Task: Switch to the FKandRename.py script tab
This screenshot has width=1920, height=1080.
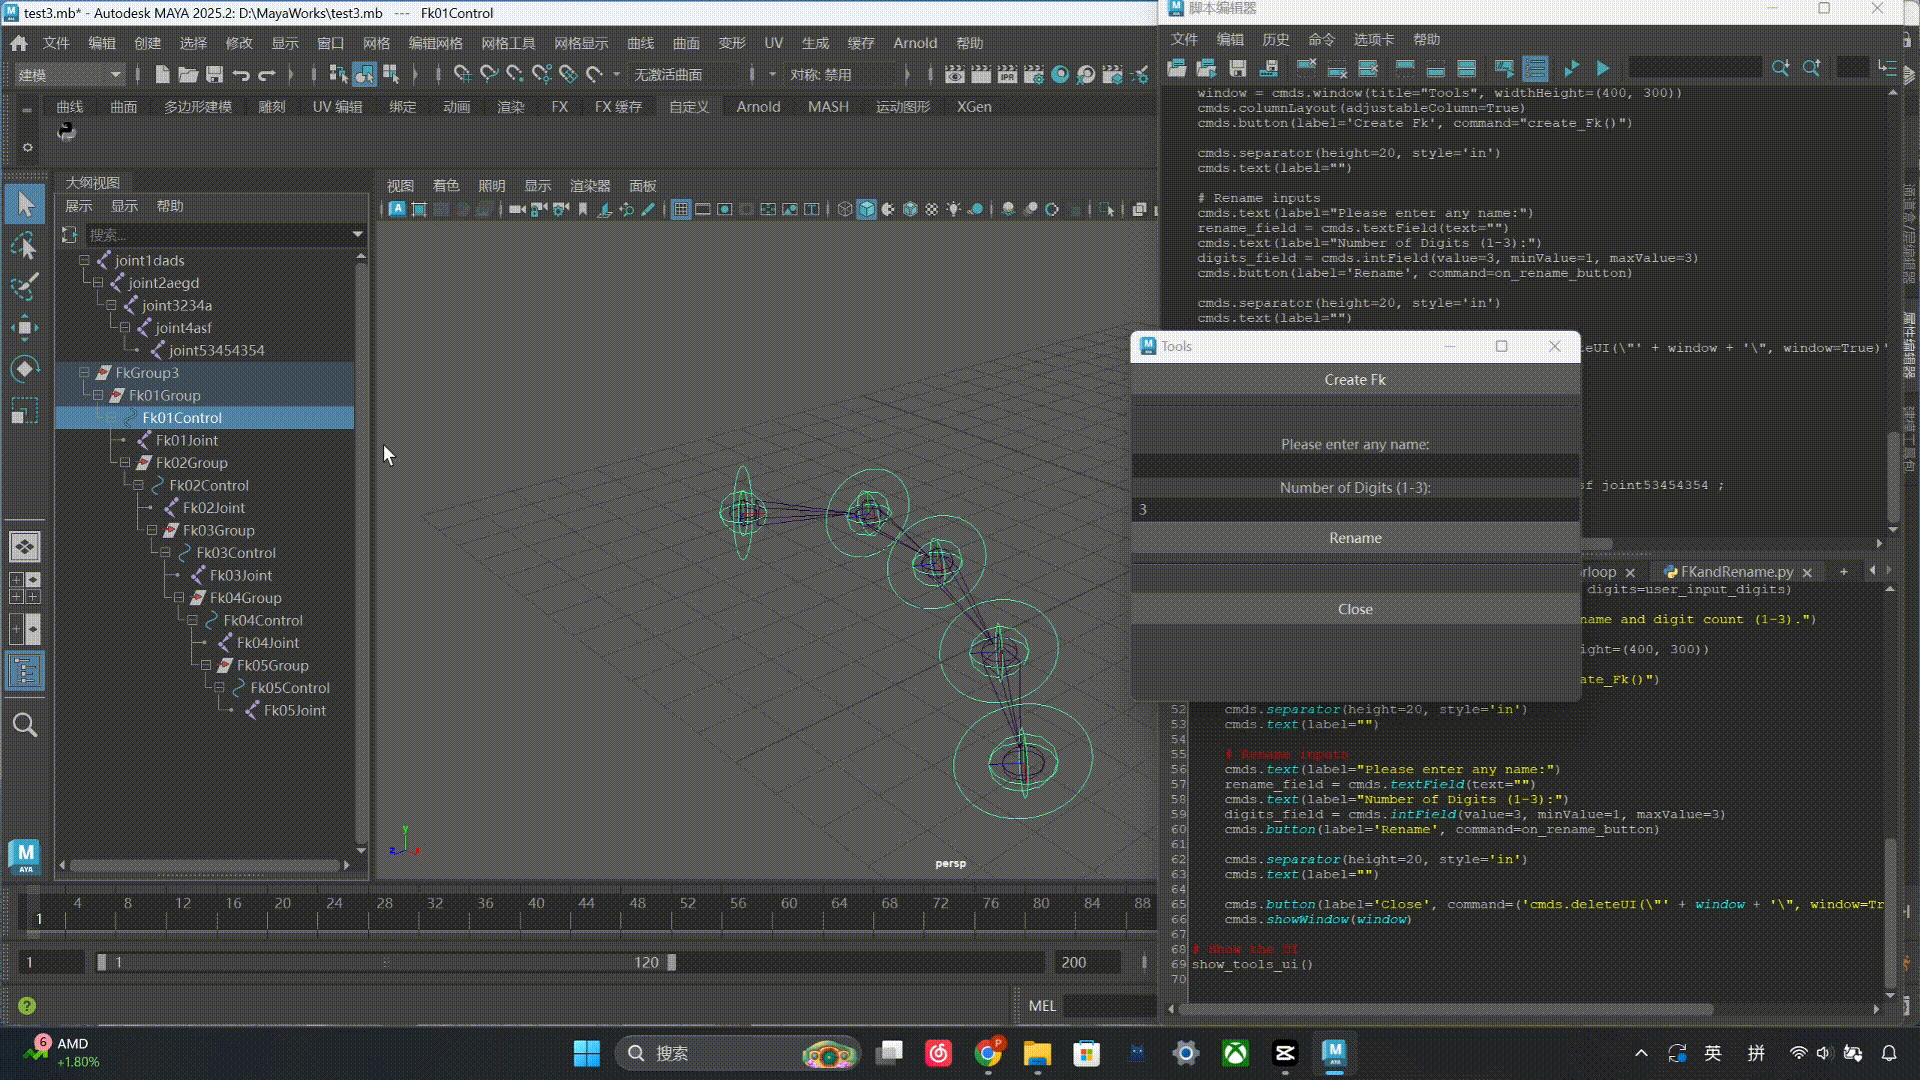Action: click(x=1736, y=571)
